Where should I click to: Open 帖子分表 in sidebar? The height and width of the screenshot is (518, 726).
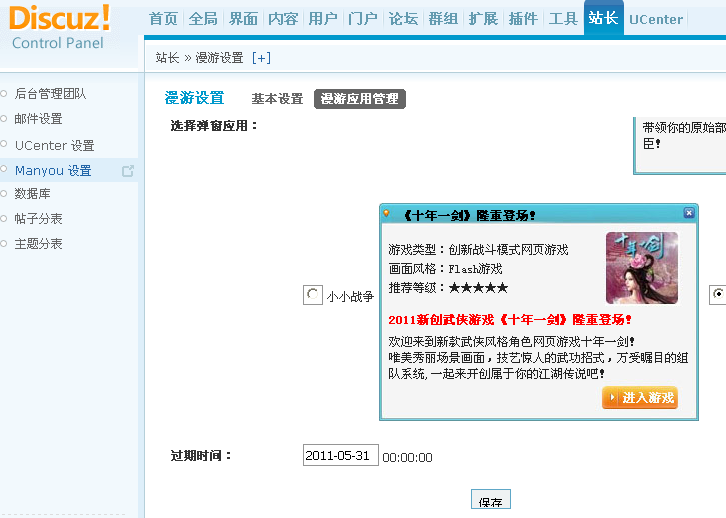tap(38, 218)
